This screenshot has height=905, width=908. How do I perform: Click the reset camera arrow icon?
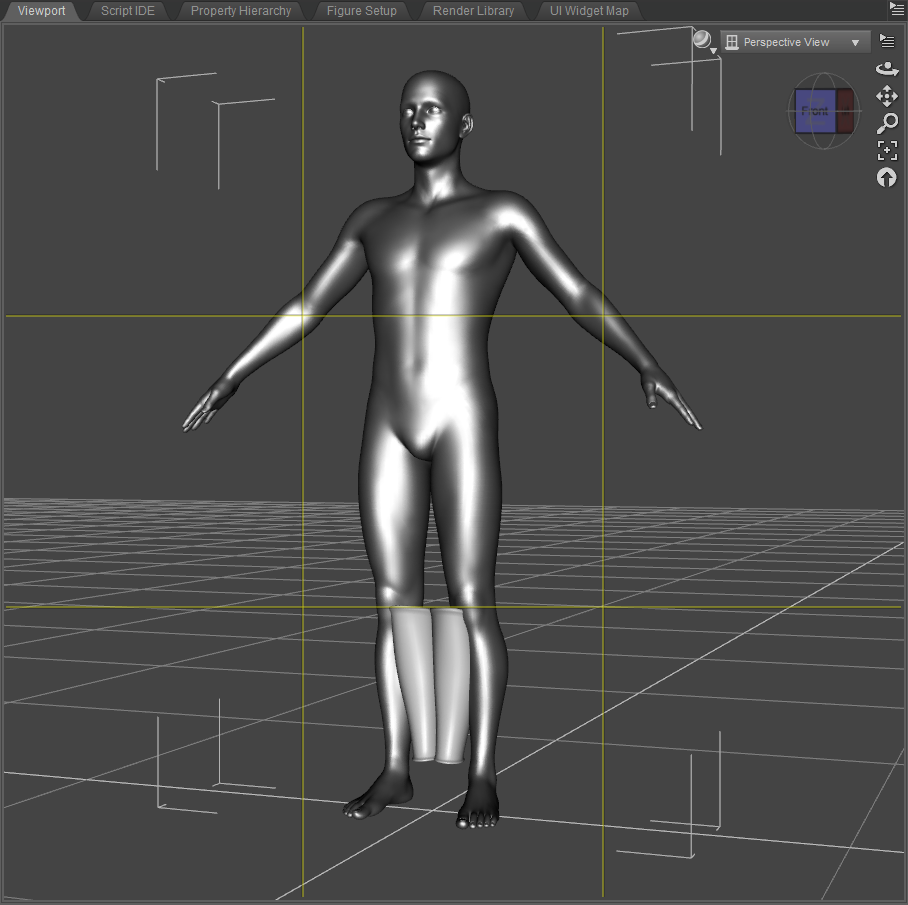(887, 178)
